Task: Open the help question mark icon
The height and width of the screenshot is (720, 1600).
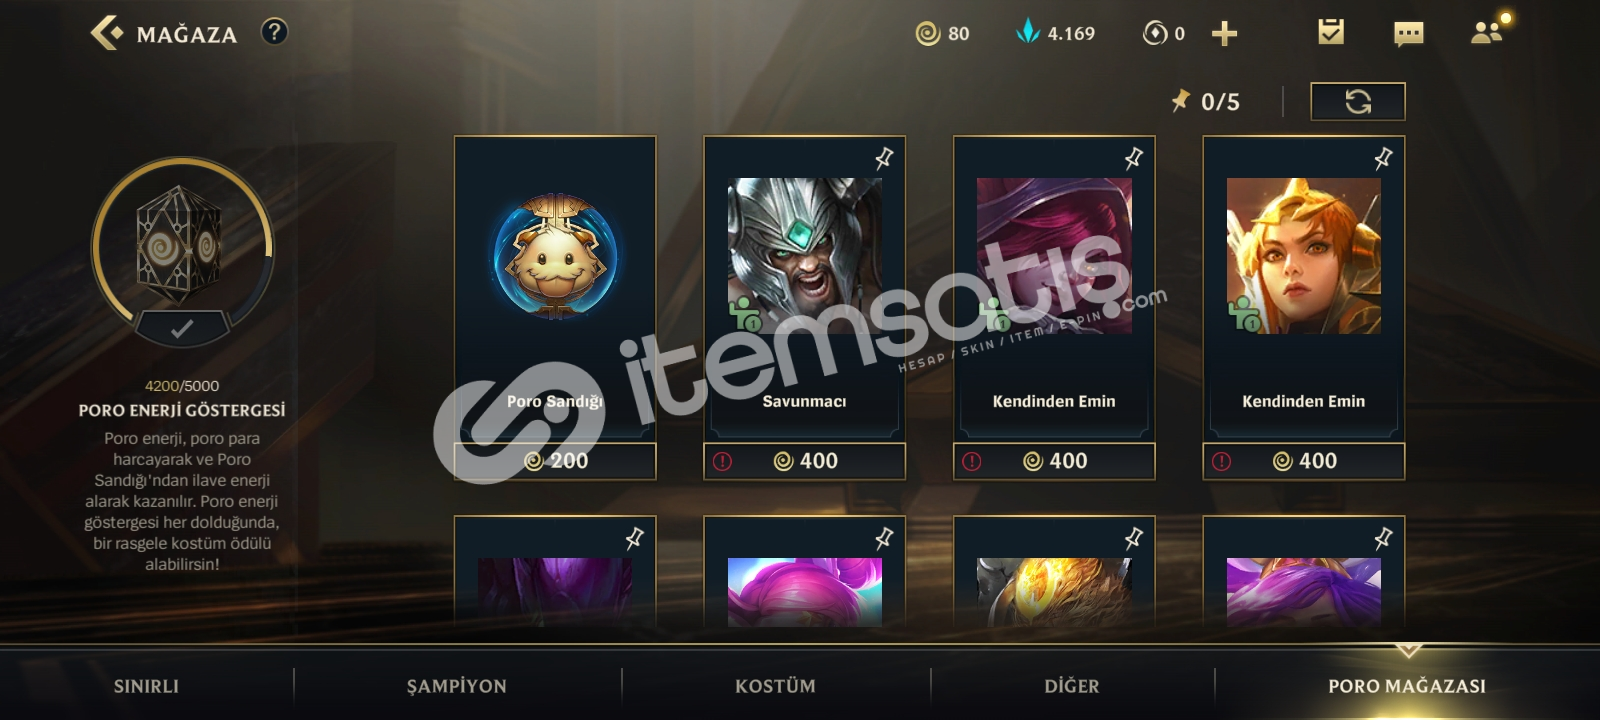Action: pos(274,32)
